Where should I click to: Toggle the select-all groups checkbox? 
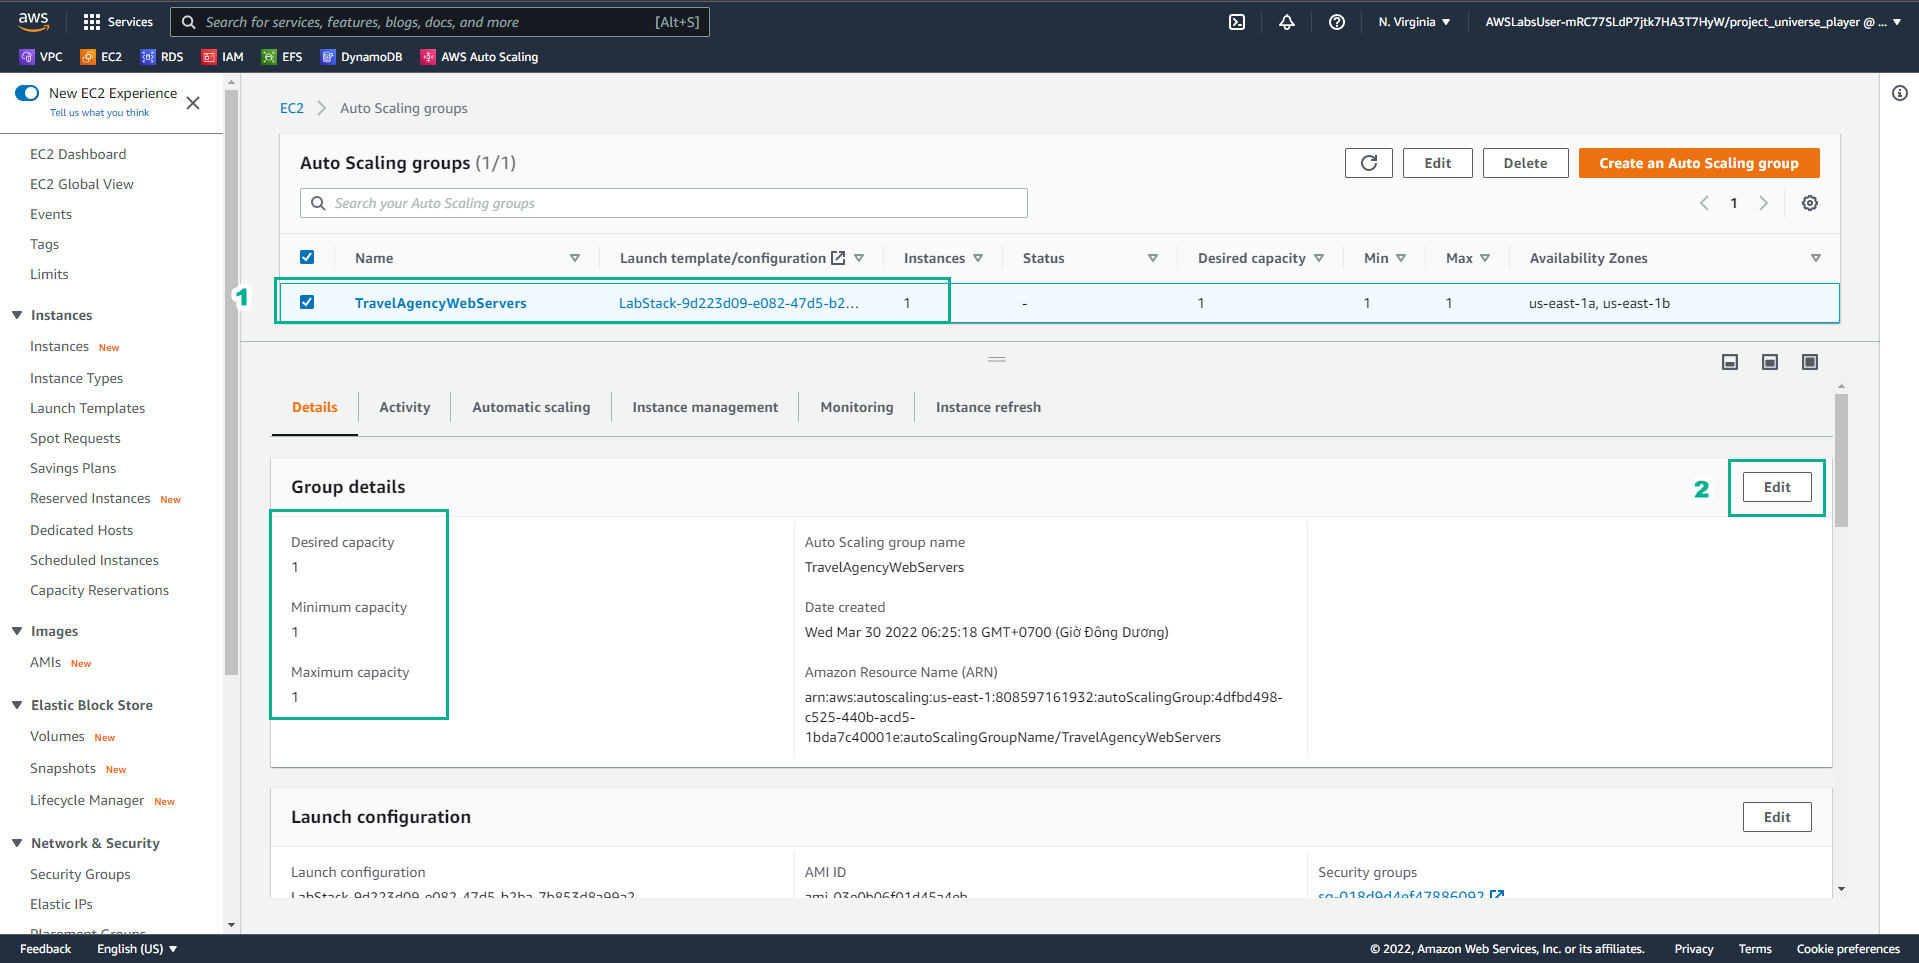click(307, 257)
